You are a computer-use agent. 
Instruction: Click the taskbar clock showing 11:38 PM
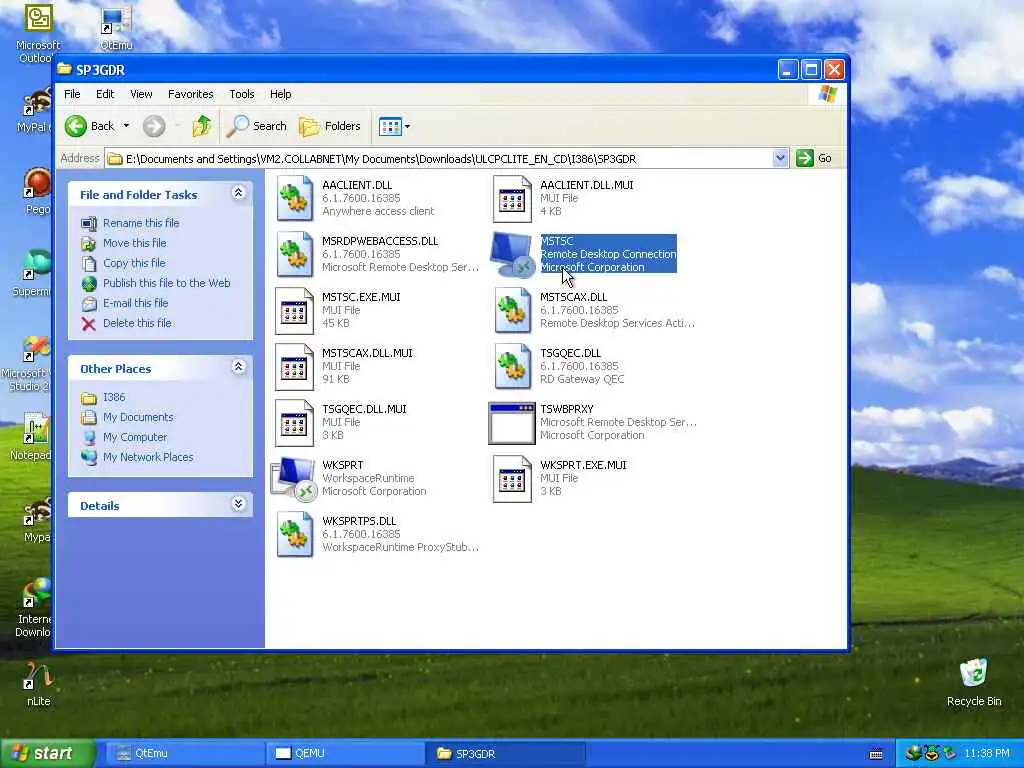(987, 754)
